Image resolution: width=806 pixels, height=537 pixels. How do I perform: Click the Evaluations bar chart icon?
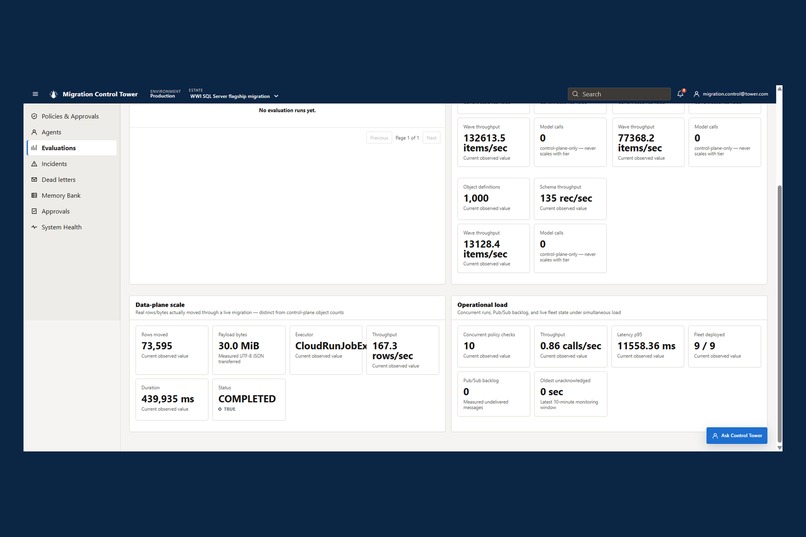pyautogui.click(x=34, y=147)
